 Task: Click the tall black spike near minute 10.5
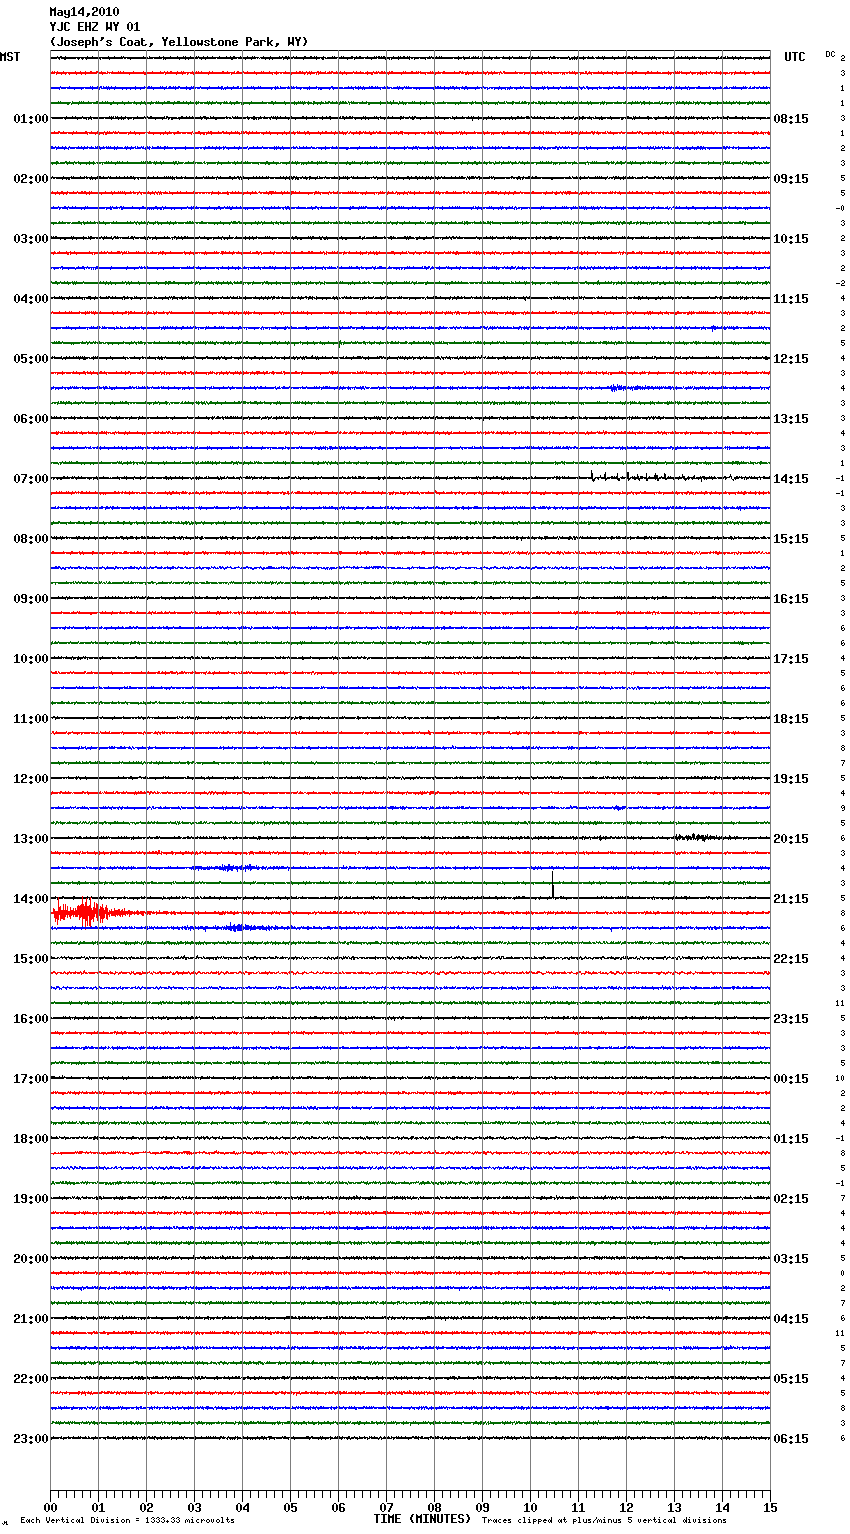click(553, 884)
